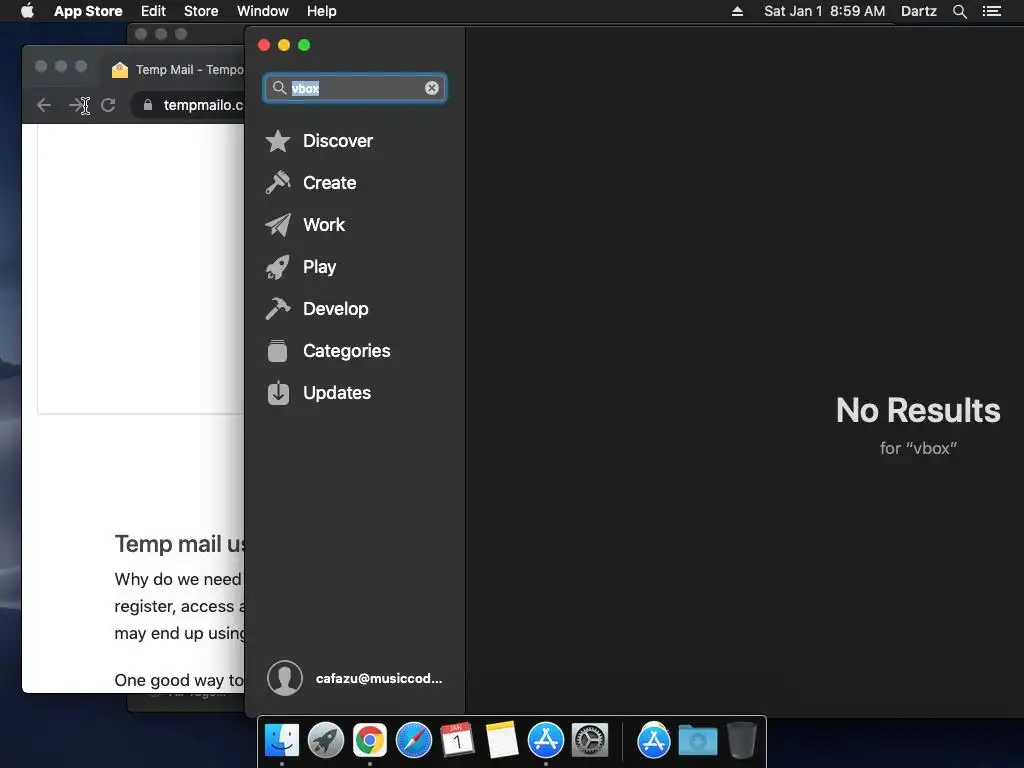Image resolution: width=1024 pixels, height=768 pixels.
Task: Open the Categories icon in sidebar
Action: click(278, 351)
